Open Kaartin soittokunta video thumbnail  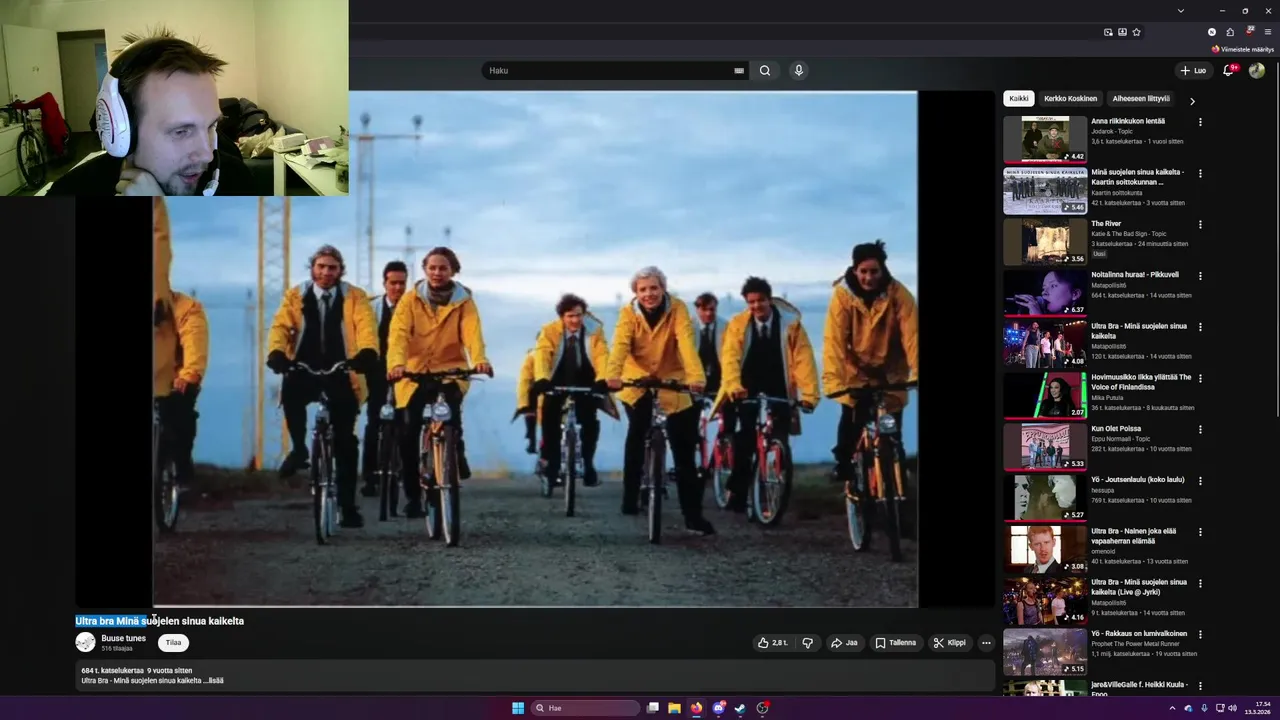(x=1045, y=190)
